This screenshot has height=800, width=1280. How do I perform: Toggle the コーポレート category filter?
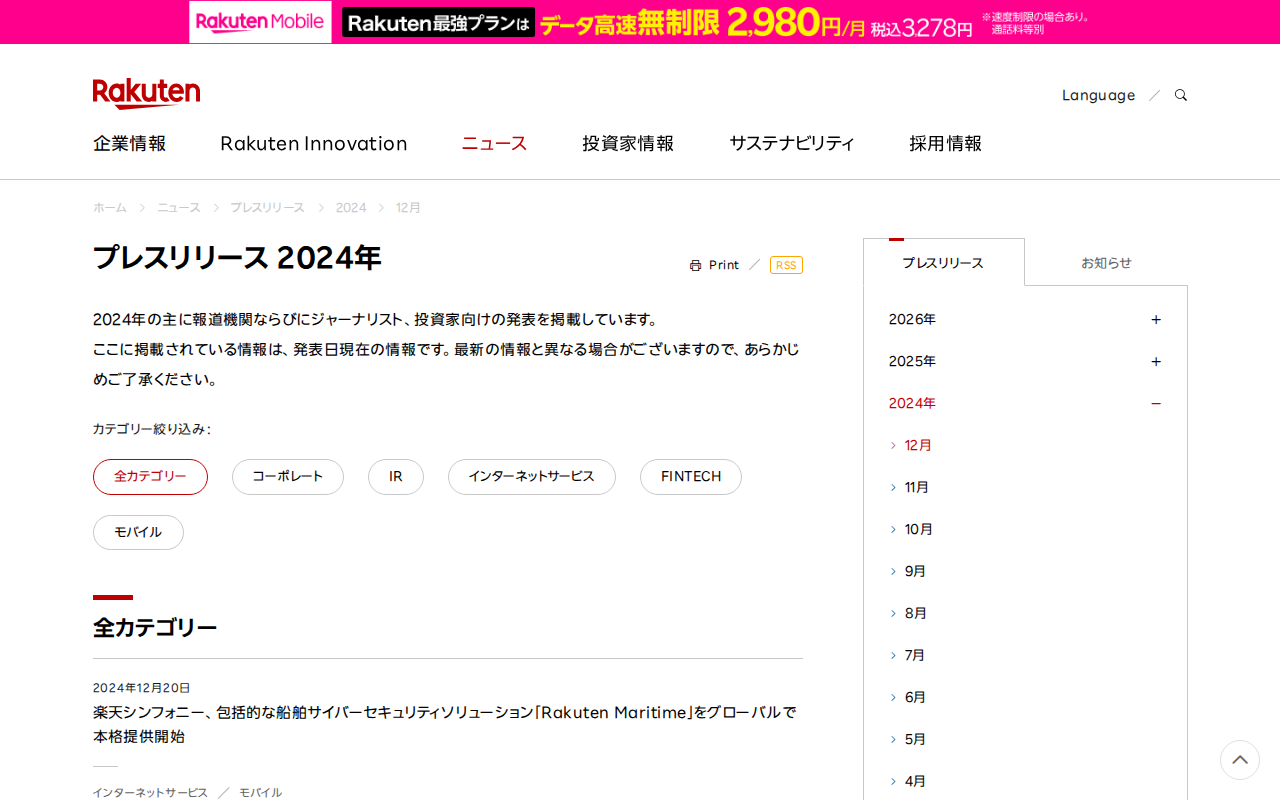pyautogui.click(x=287, y=477)
